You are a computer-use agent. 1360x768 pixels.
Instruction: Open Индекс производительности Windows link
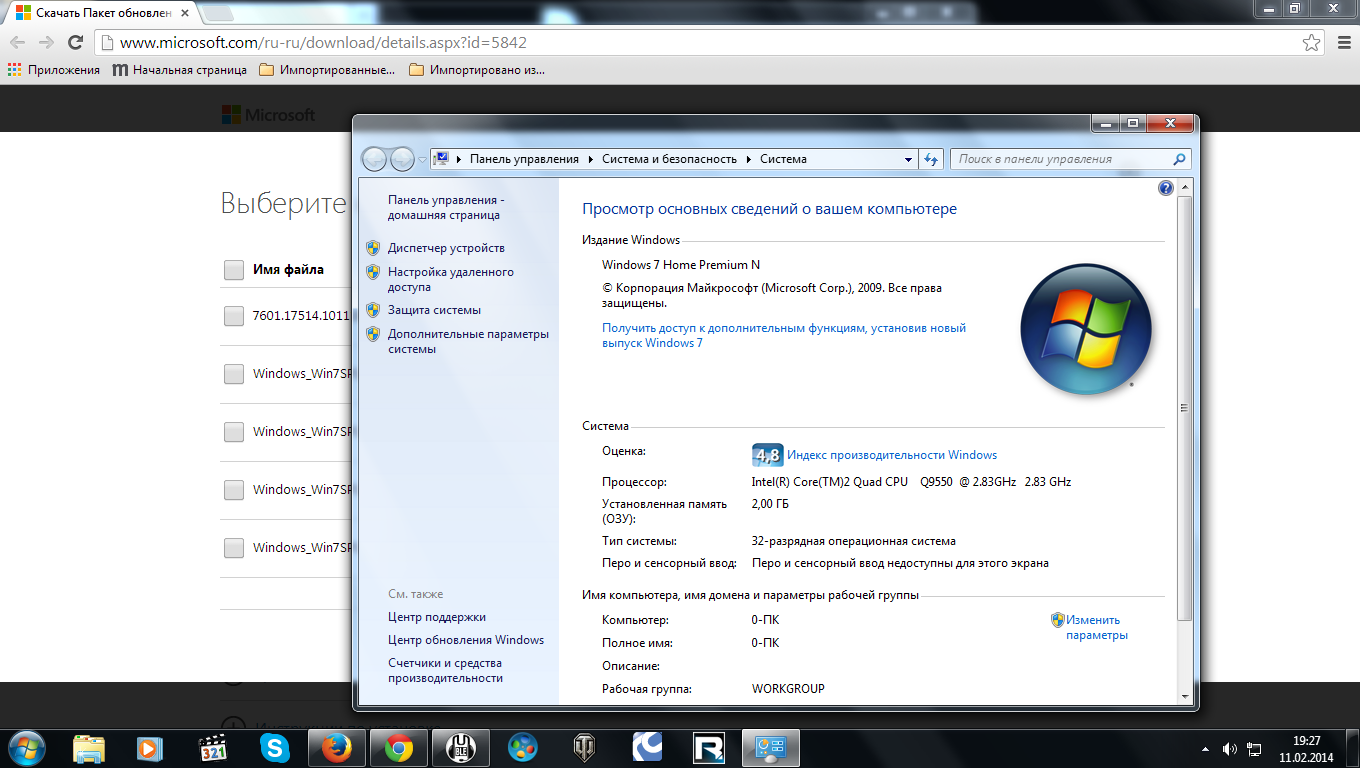[x=892, y=455]
